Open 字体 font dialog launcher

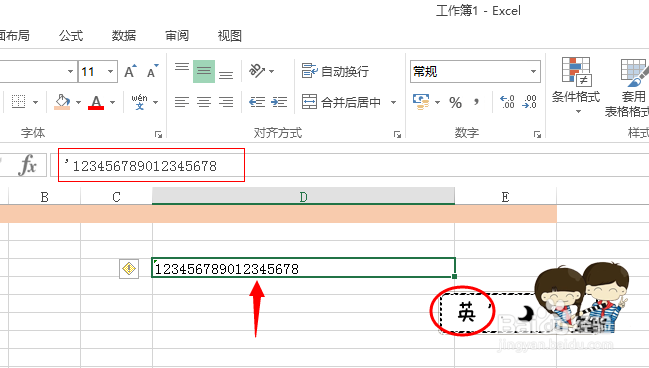tap(158, 134)
